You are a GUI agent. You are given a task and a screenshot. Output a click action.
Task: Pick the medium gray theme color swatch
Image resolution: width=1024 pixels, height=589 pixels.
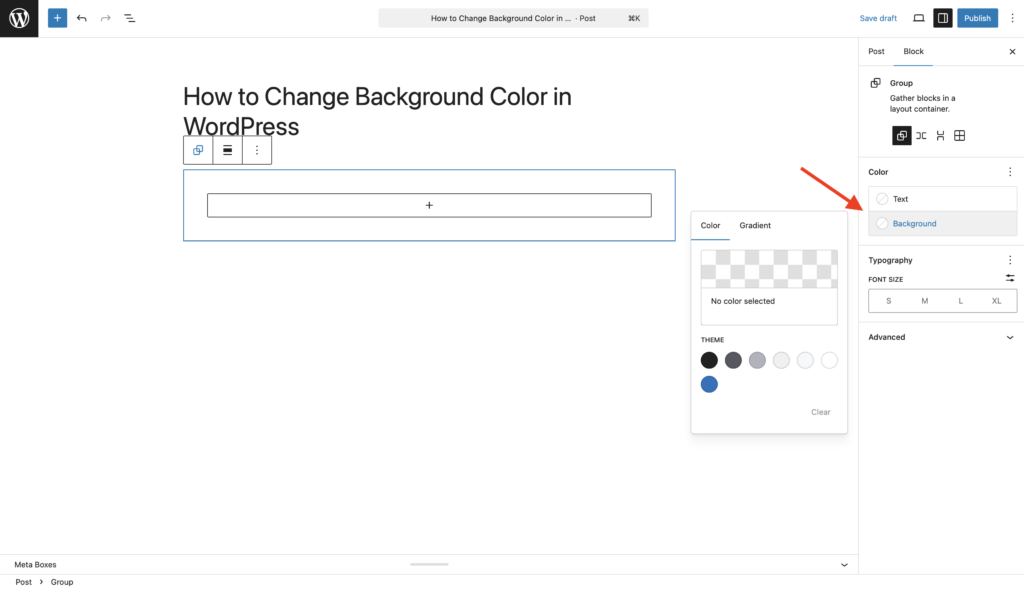pos(757,360)
